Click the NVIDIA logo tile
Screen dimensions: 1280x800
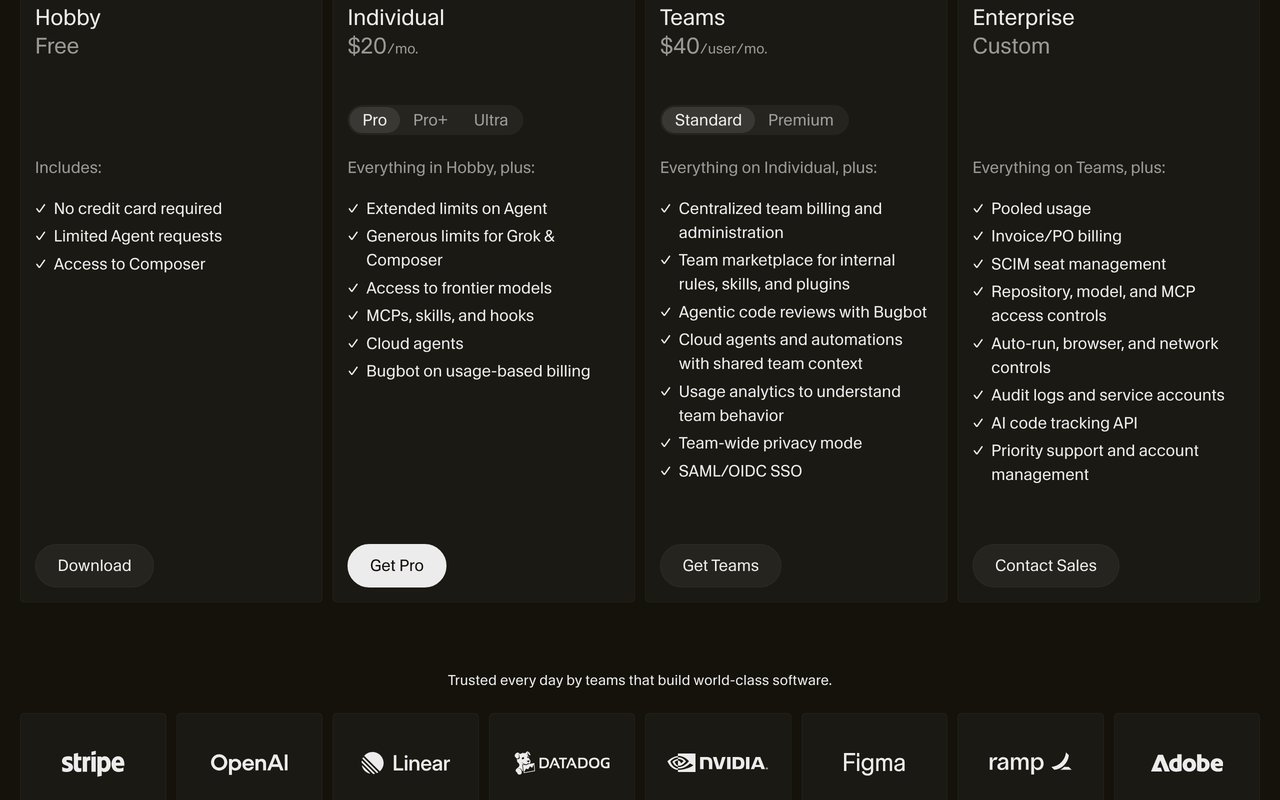718,757
